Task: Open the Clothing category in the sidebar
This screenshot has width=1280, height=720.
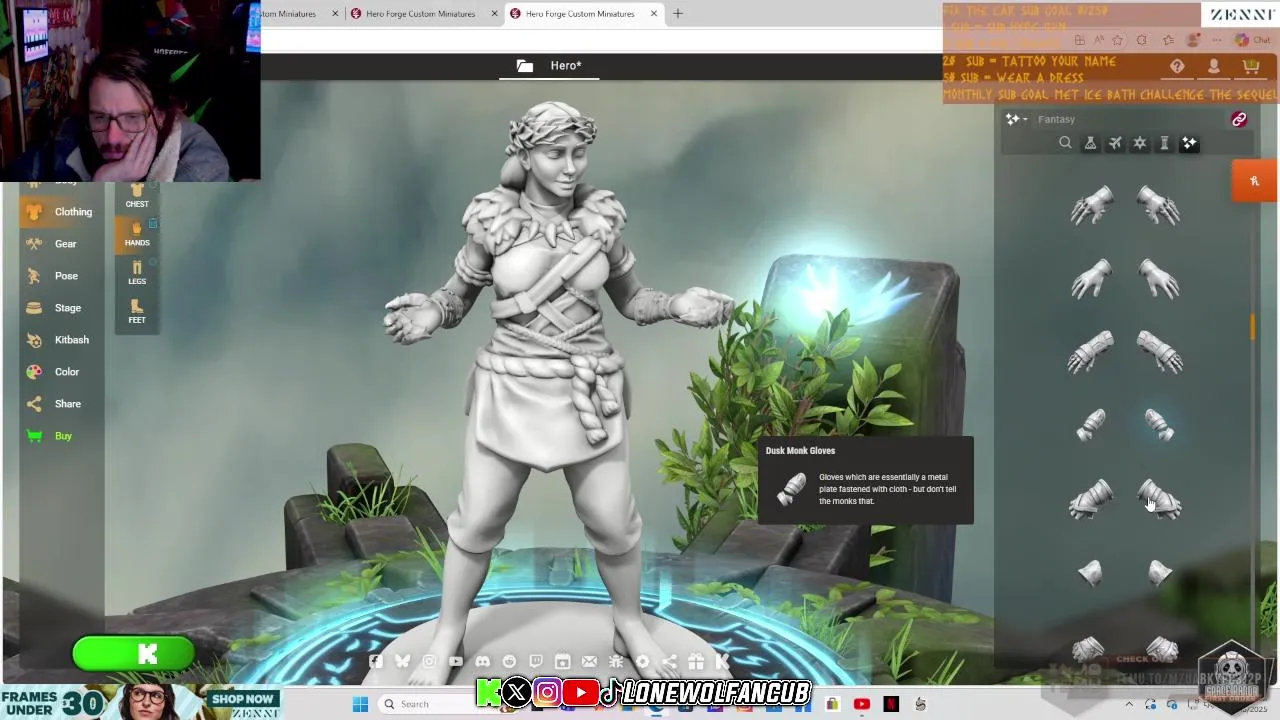Action: [60, 212]
